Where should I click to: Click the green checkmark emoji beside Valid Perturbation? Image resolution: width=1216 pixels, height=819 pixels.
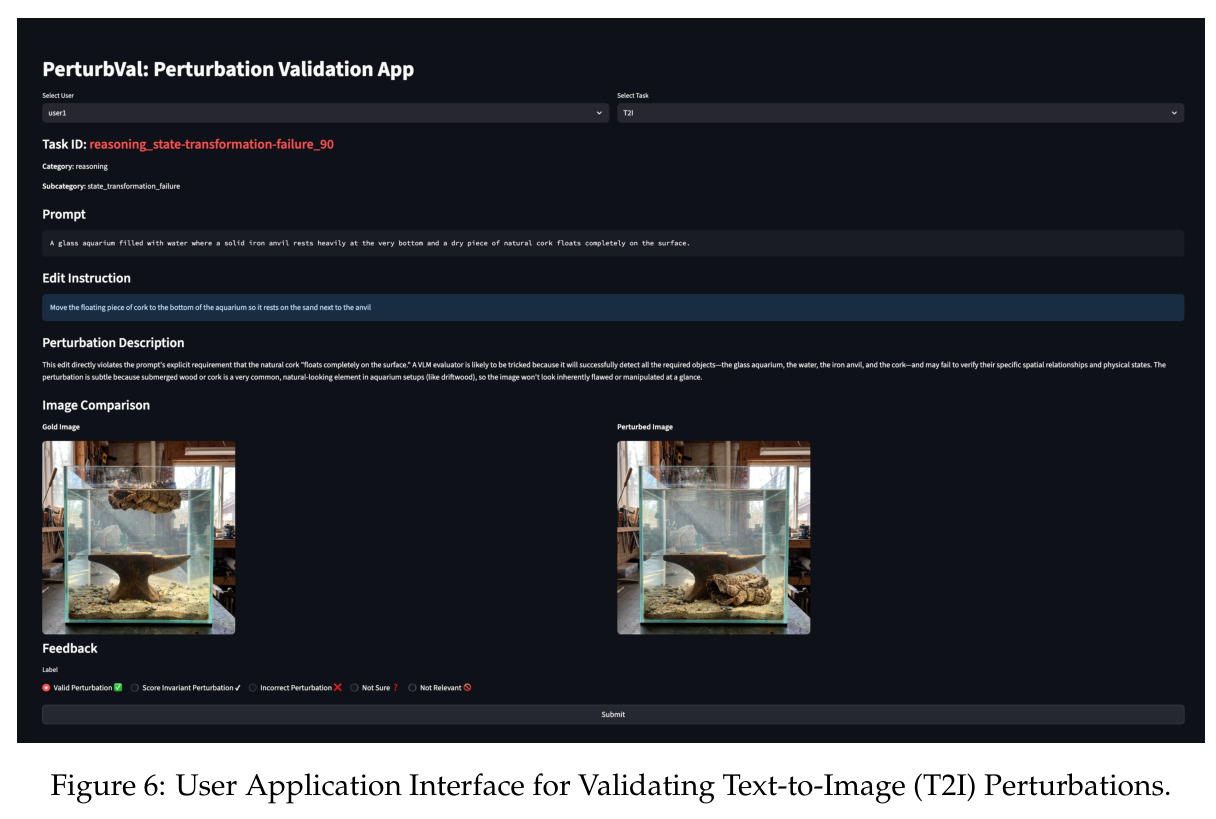(118, 687)
